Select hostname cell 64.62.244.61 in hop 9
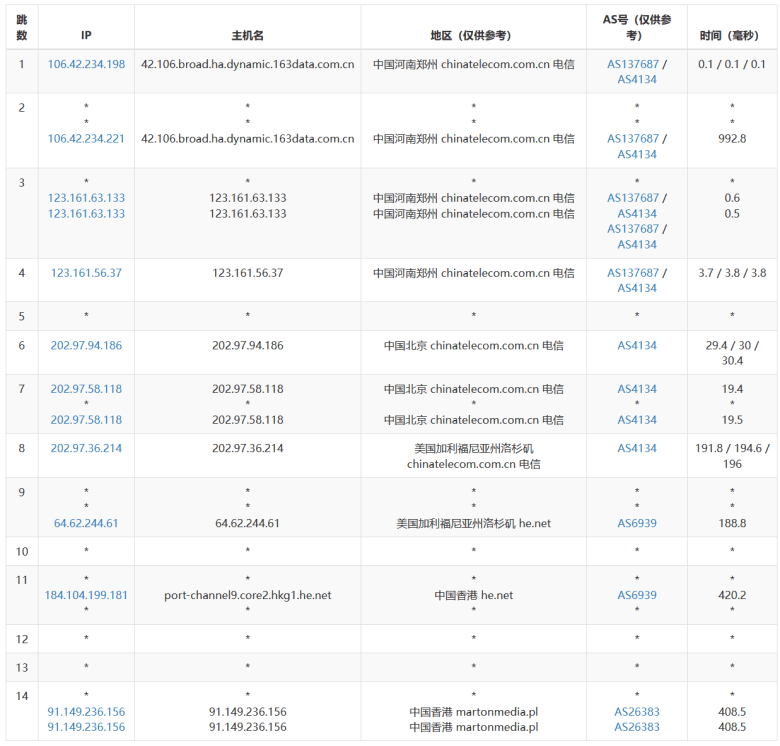780x746 pixels. click(x=247, y=523)
